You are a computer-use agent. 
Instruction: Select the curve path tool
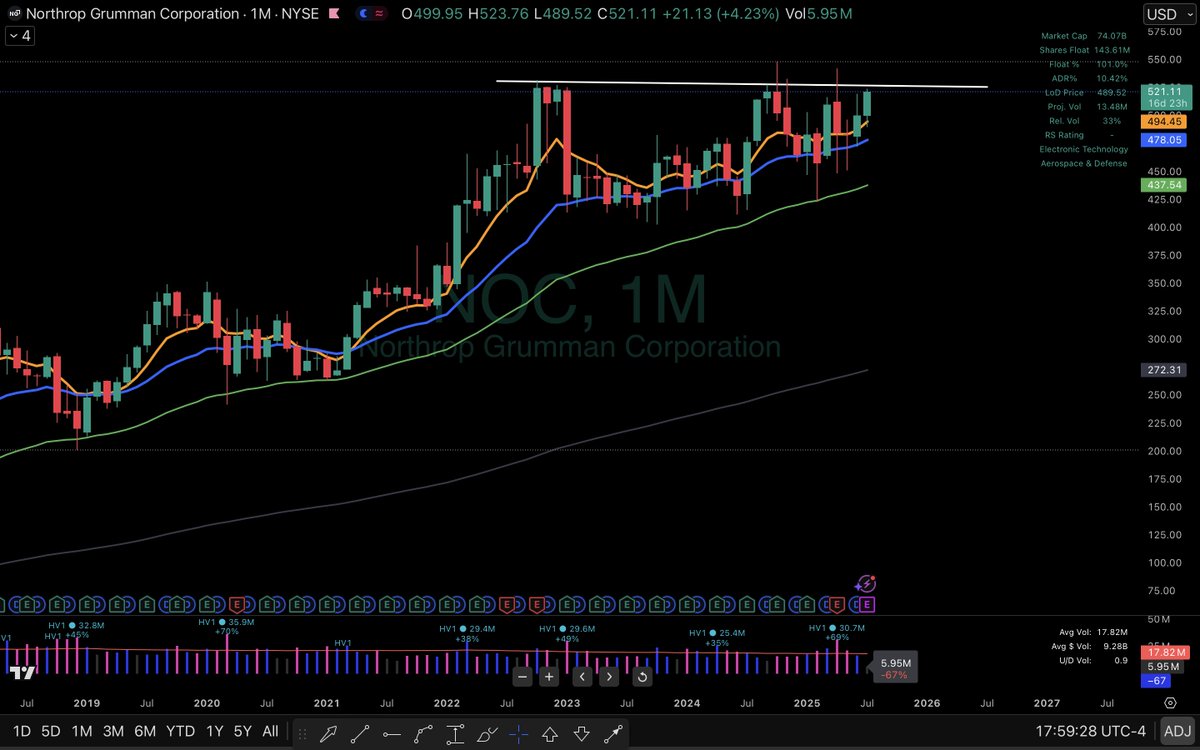424,732
